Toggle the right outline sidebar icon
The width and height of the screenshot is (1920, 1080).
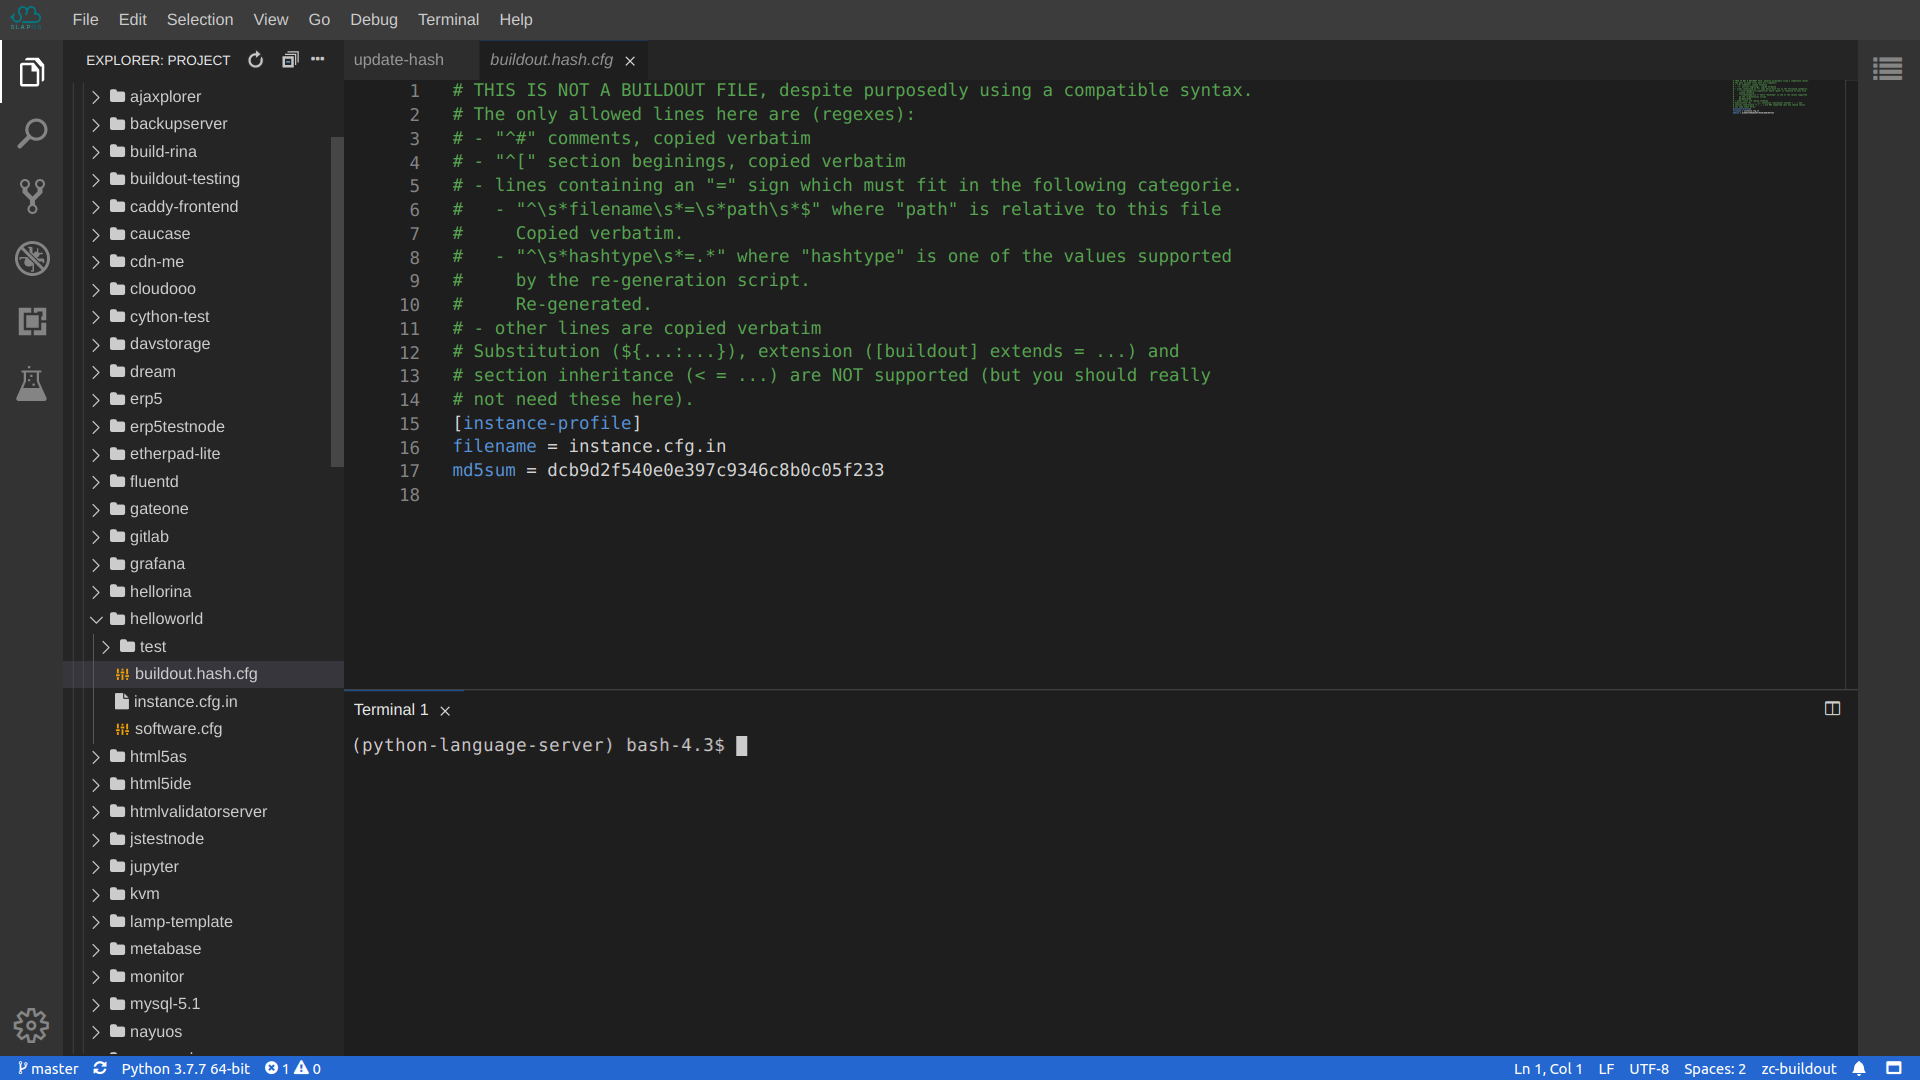pos(1888,69)
